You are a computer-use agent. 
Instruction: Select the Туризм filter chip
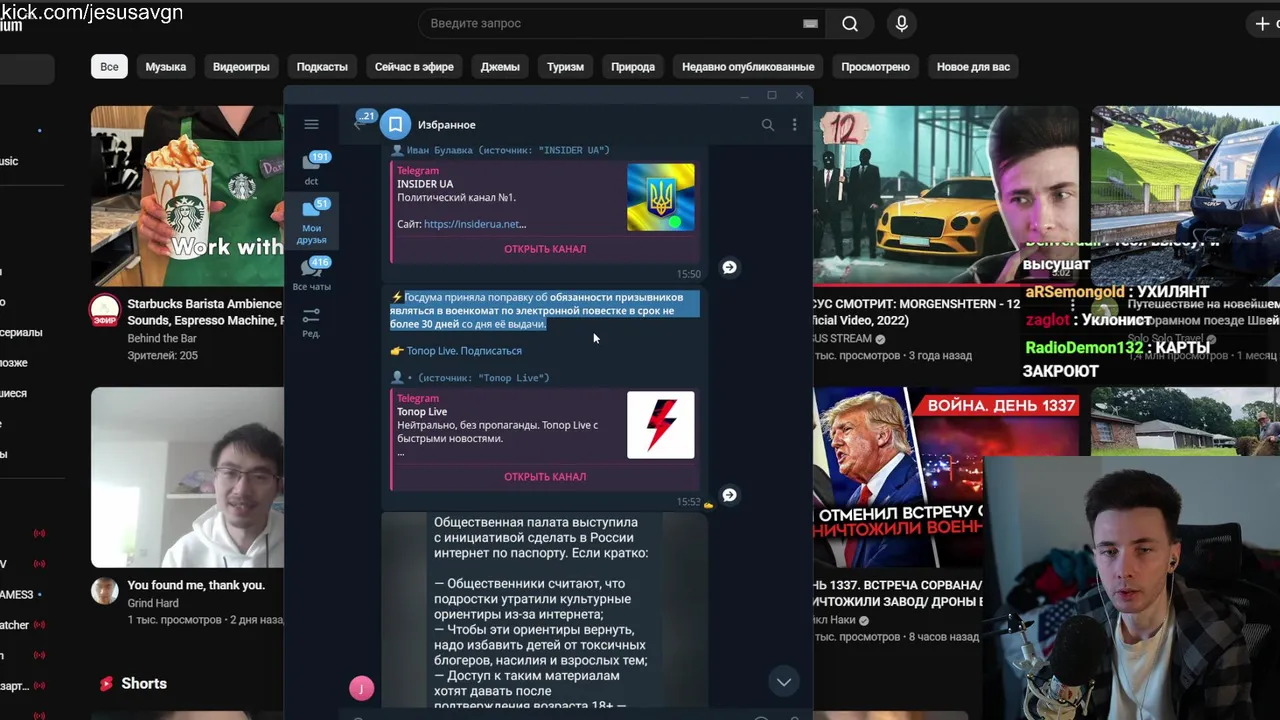[565, 67]
